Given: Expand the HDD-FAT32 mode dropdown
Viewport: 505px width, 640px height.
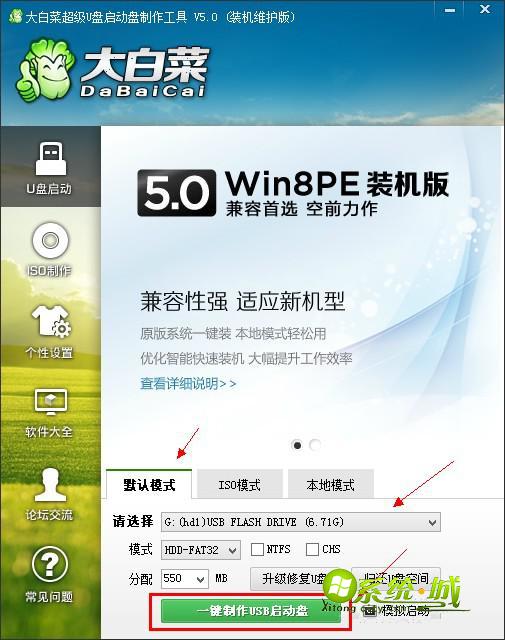Looking at the screenshot, I should pyautogui.click(x=201, y=550).
